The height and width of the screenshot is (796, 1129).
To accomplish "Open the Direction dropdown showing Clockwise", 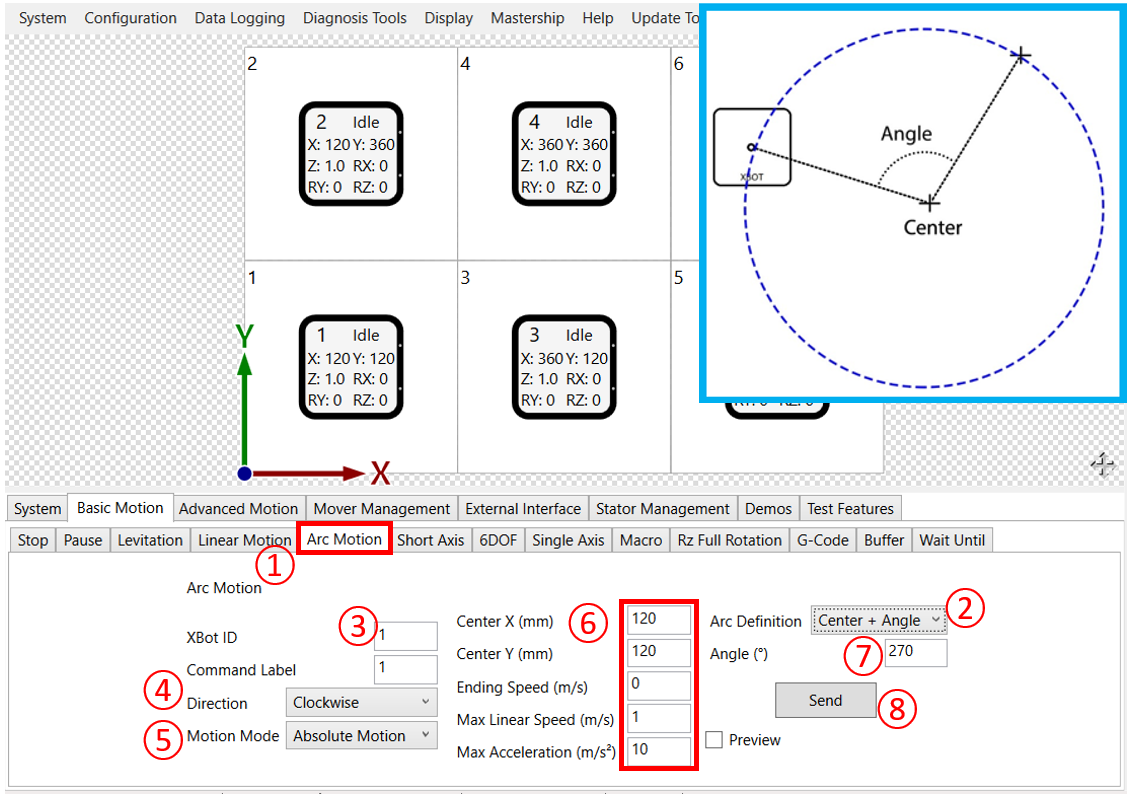I will [361, 703].
